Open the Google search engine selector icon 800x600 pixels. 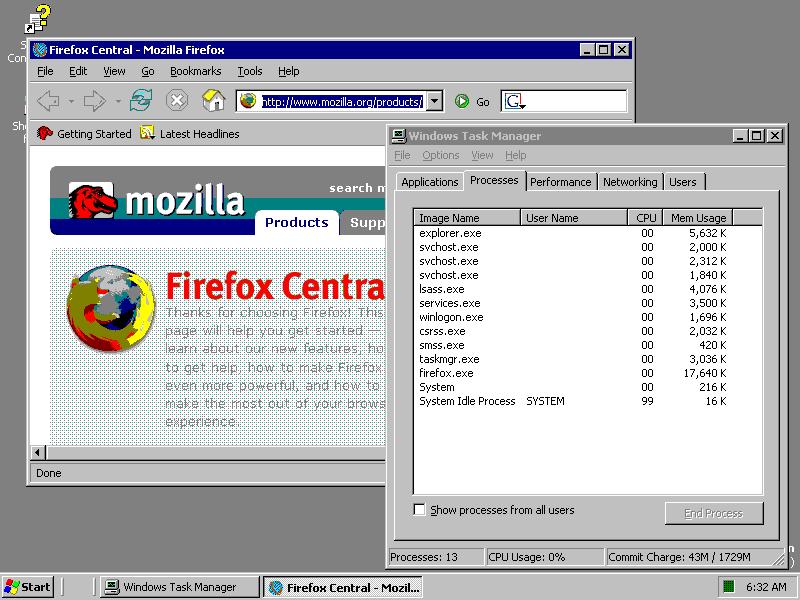(x=514, y=102)
